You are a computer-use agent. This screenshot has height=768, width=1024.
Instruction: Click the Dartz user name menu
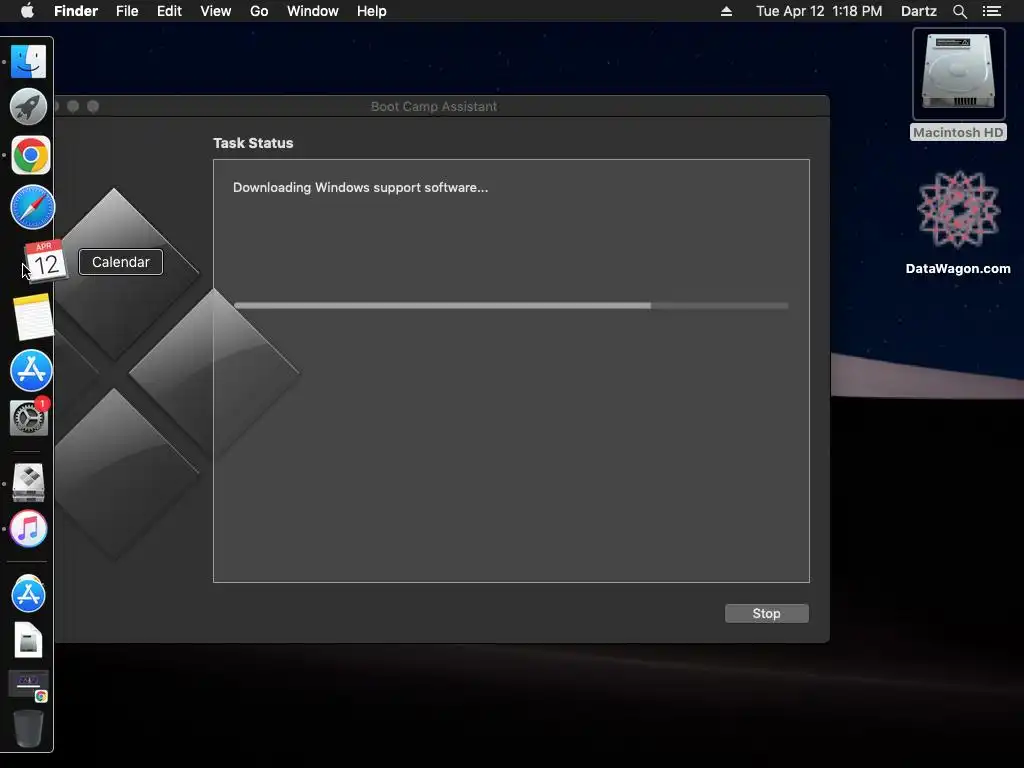point(918,11)
